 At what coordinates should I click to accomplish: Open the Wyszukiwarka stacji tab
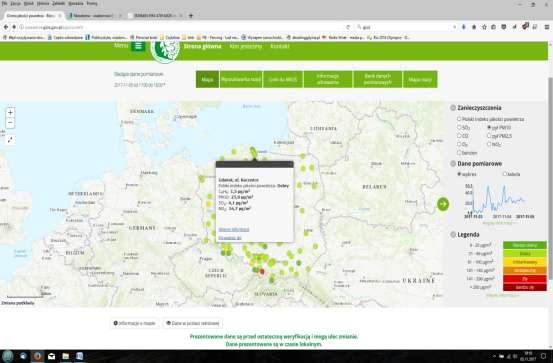[241, 79]
